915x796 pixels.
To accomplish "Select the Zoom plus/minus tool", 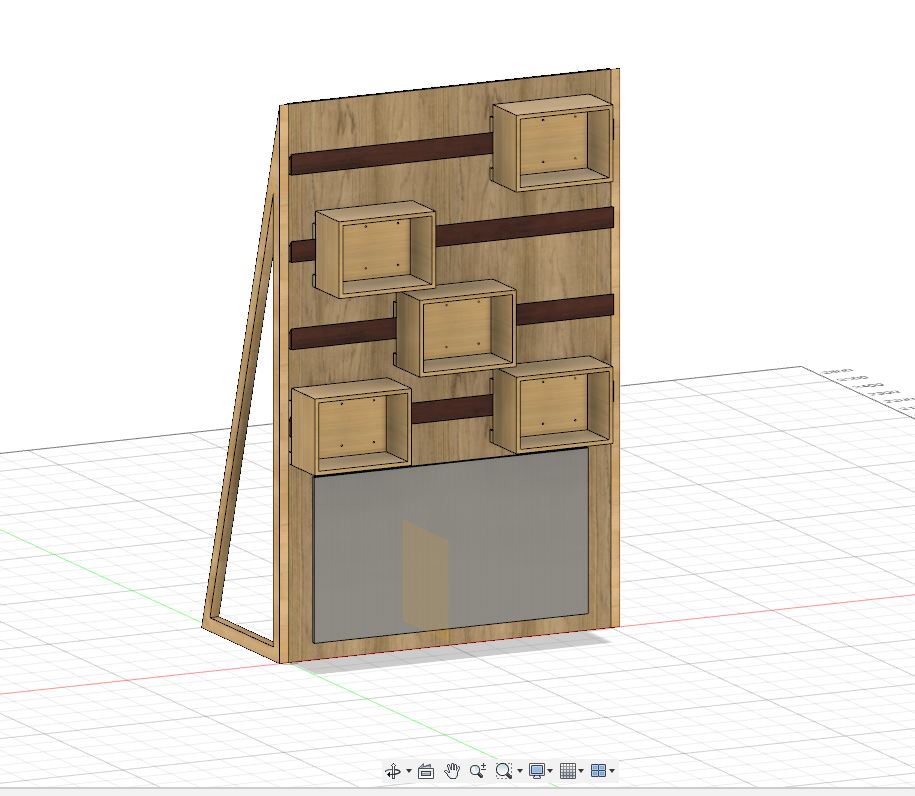I will (477, 771).
